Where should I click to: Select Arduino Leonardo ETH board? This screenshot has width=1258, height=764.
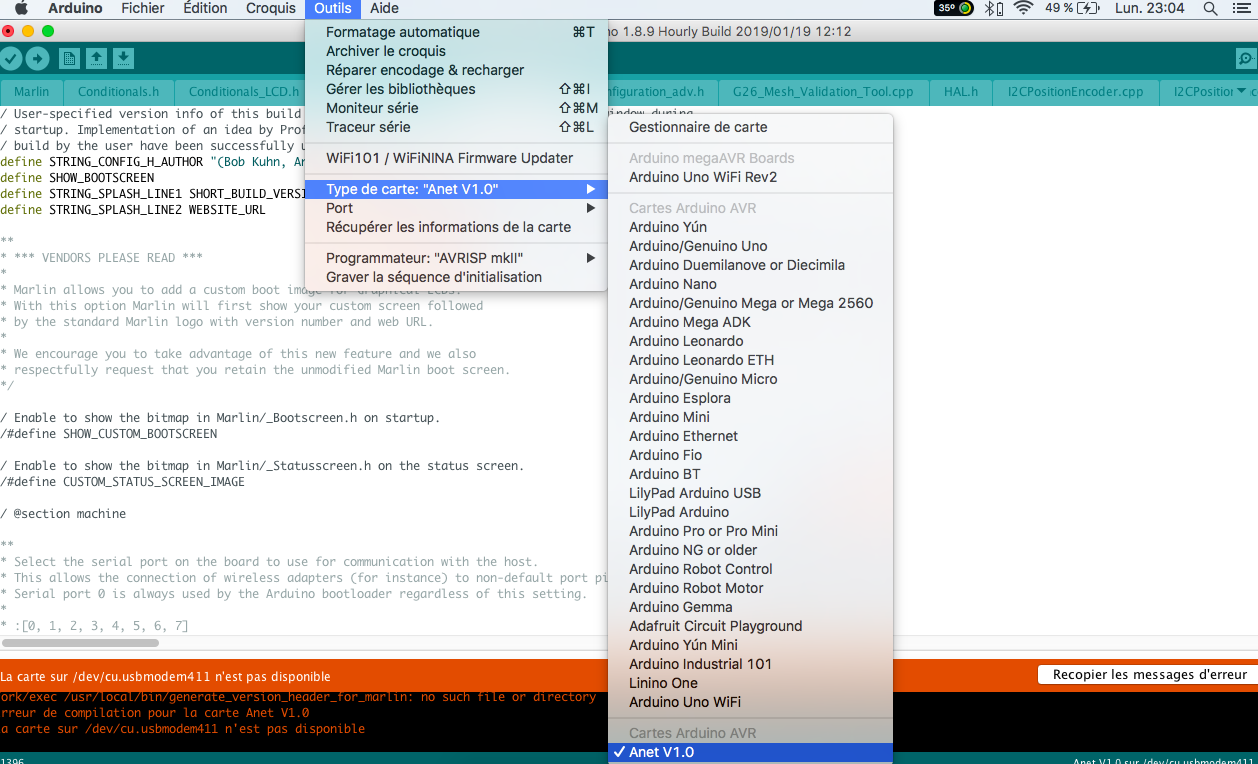(x=750, y=360)
